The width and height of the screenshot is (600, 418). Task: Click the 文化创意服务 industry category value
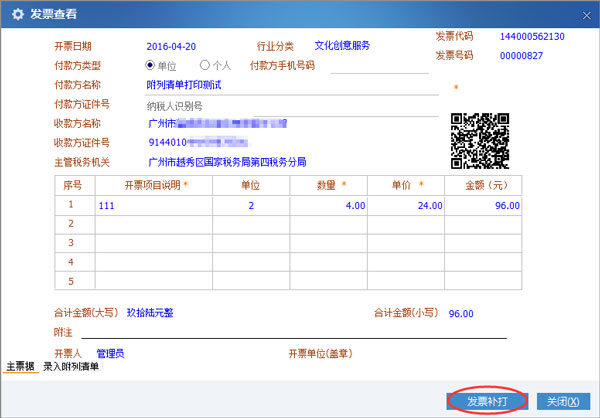pos(342,46)
